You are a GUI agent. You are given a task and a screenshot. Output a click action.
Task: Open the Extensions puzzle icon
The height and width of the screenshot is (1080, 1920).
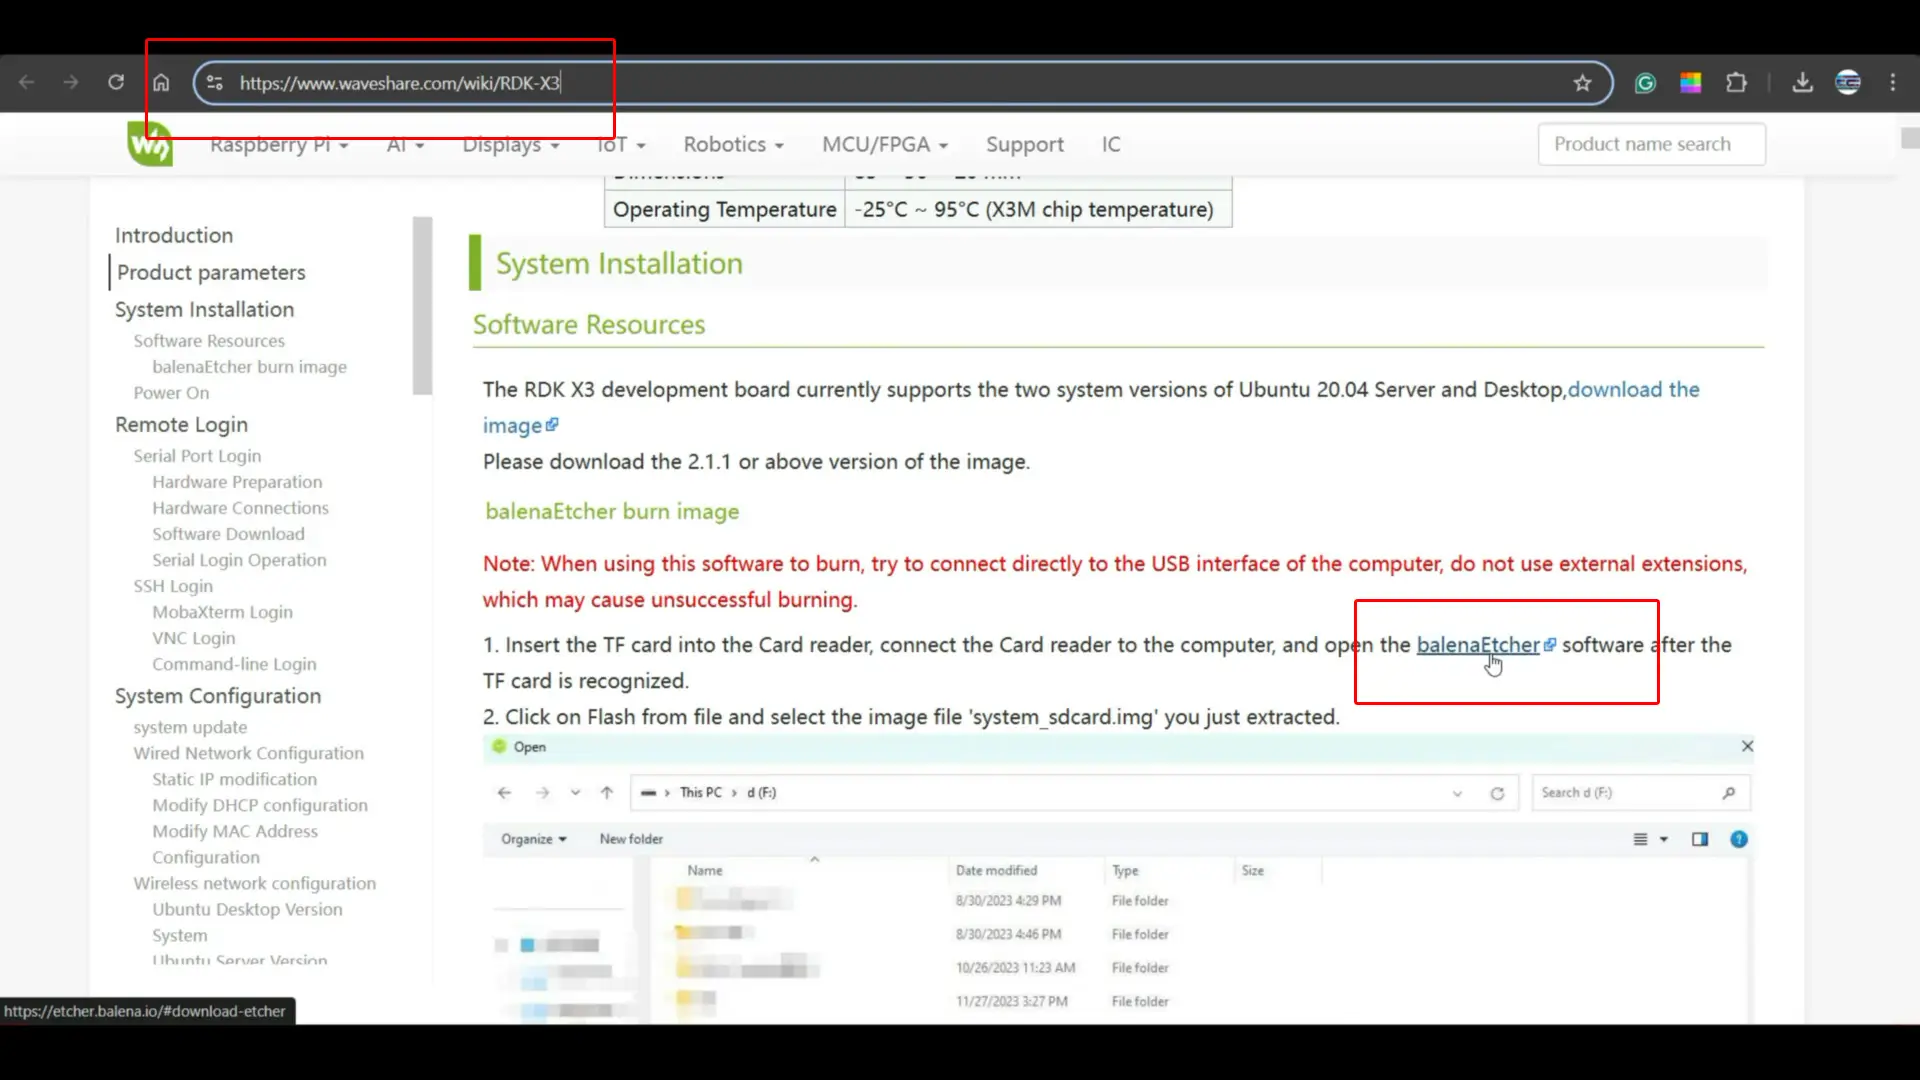point(1737,82)
